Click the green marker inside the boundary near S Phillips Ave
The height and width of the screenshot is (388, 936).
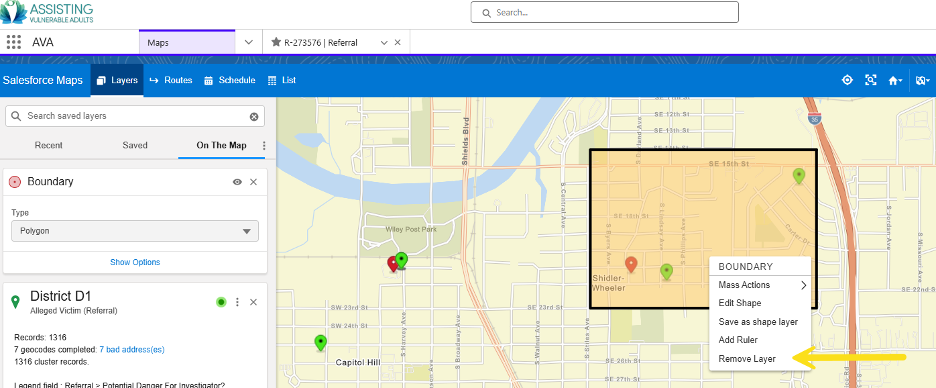click(667, 272)
